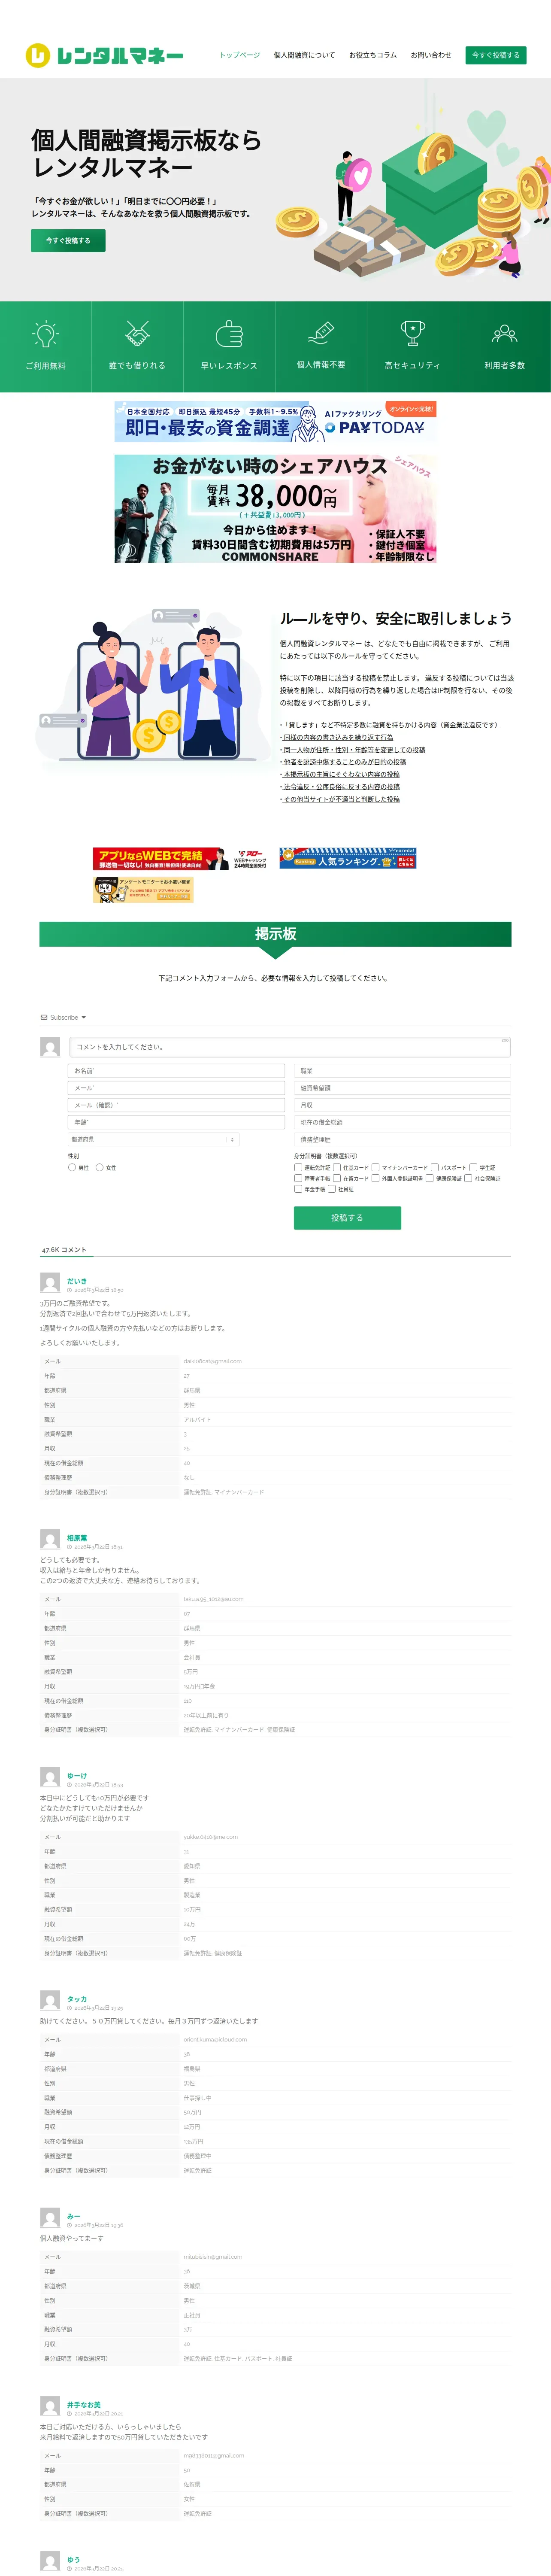The width and height of the screenshot is (551, 2576).
Task: Click the メール（確認） input field
Action: 176,1105
